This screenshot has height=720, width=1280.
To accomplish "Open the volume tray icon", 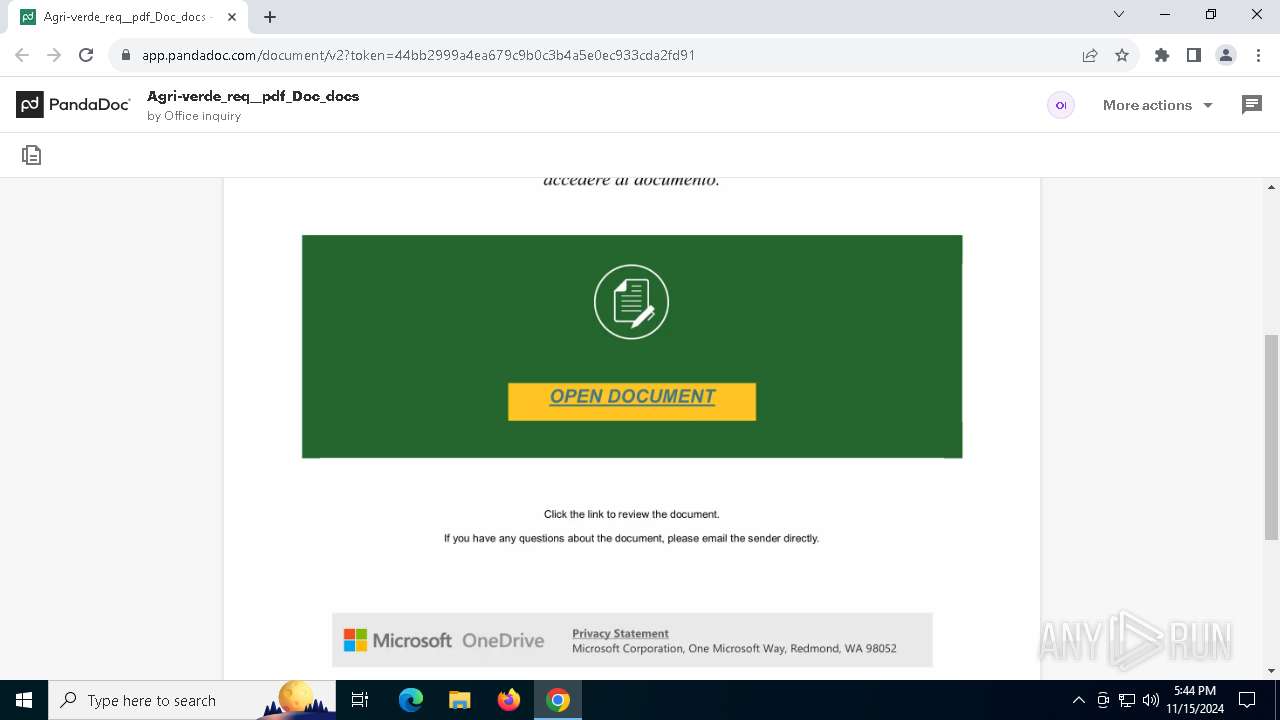I will point(1151,700).
